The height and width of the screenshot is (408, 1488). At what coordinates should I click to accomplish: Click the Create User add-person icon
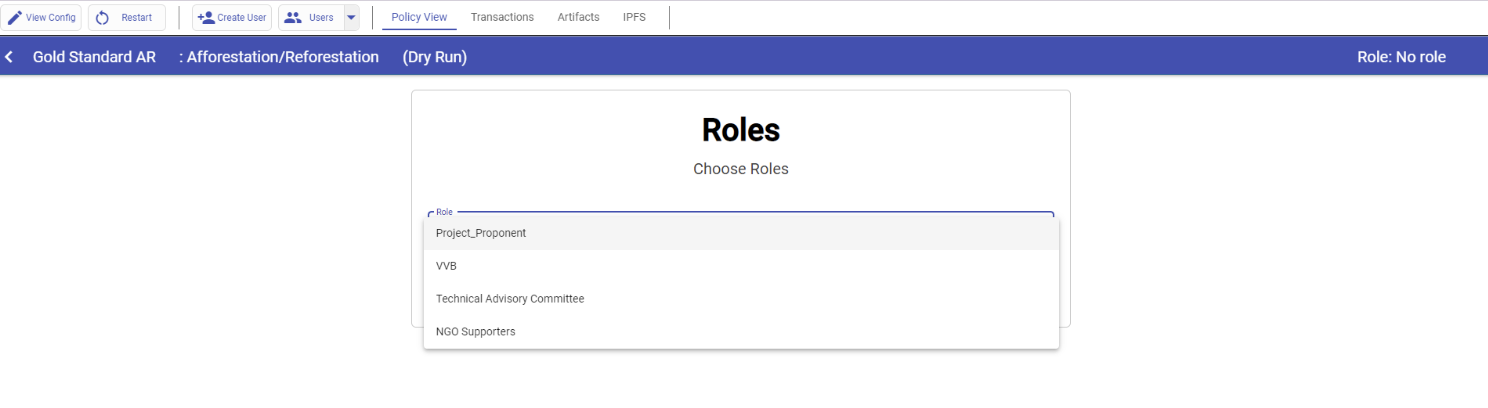tap(207, 18)
